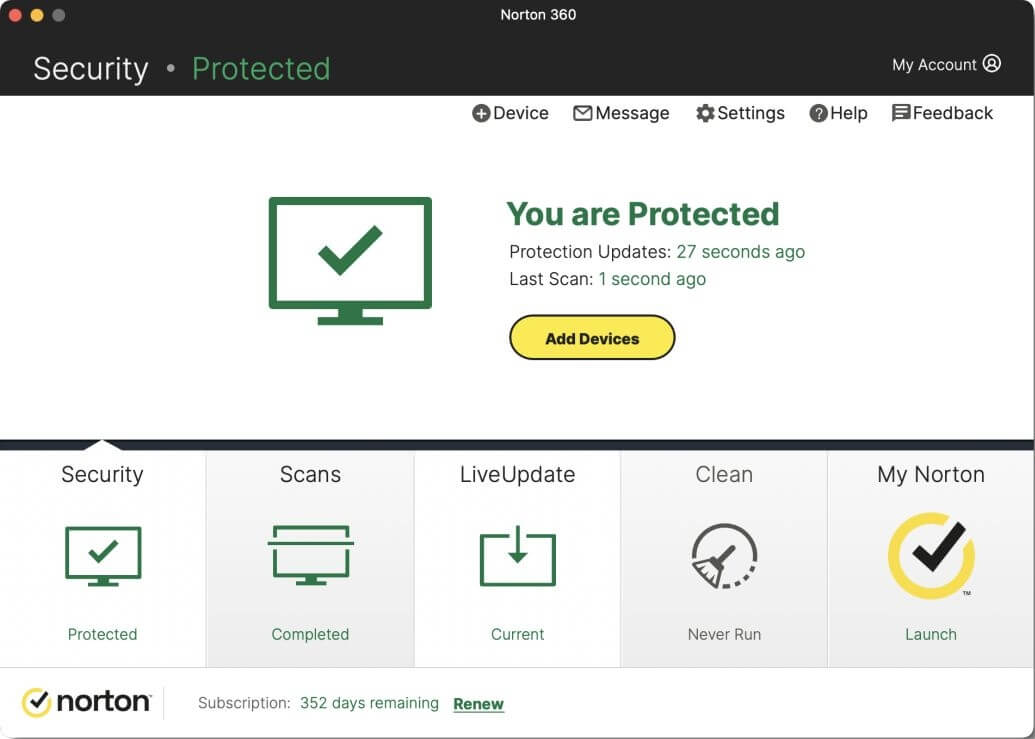The width and height of the screenshot is (1035, 739).
Task: Click the Security monitor checkmark icon
Action: pyautogui.click(x=103, y=555)
